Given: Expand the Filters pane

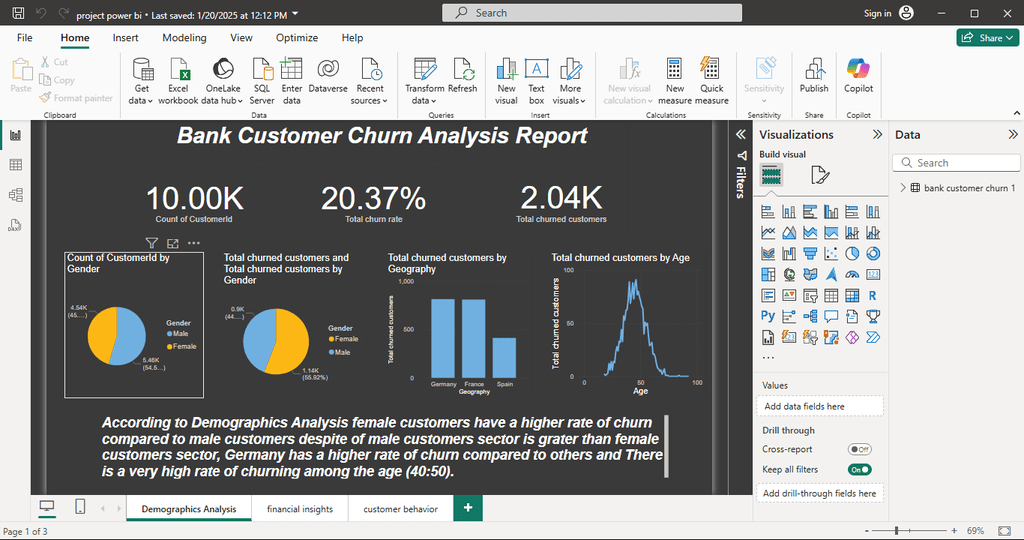Looking at the screenshot, I should (x=741, y=135).
